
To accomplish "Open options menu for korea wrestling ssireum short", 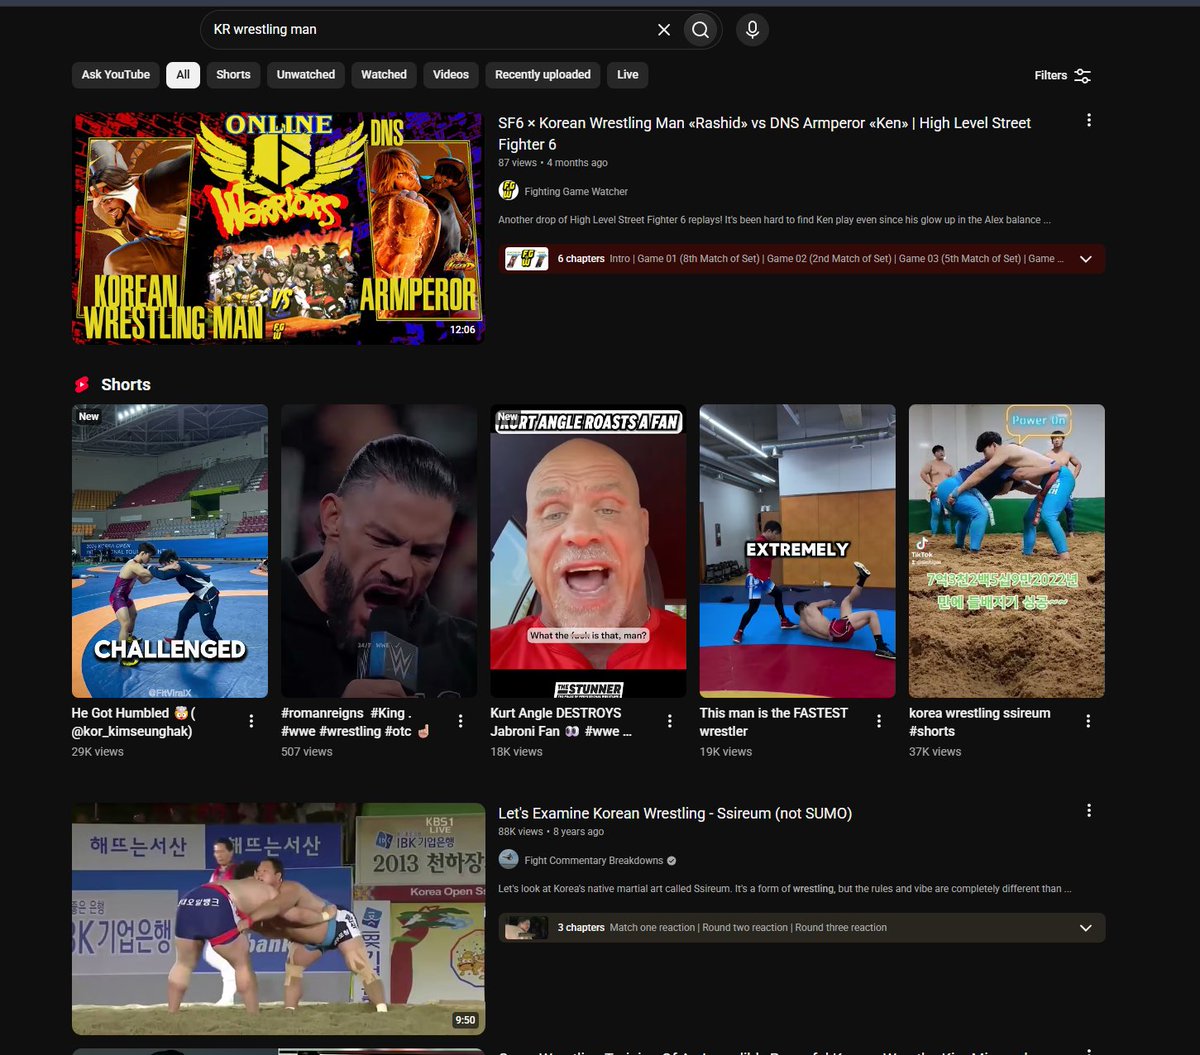I will click(1088, 721).
